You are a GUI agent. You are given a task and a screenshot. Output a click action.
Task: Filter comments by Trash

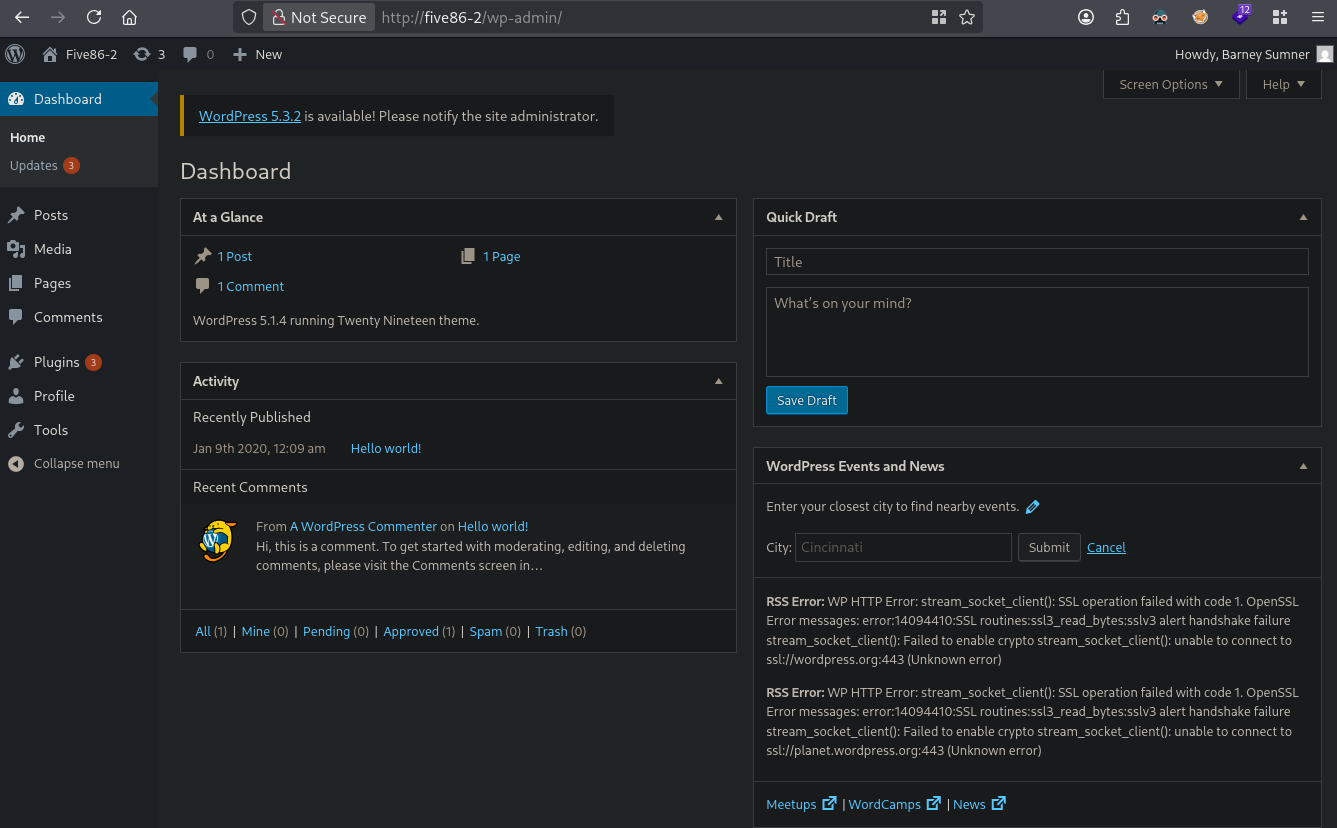click(x=551, y=631)
